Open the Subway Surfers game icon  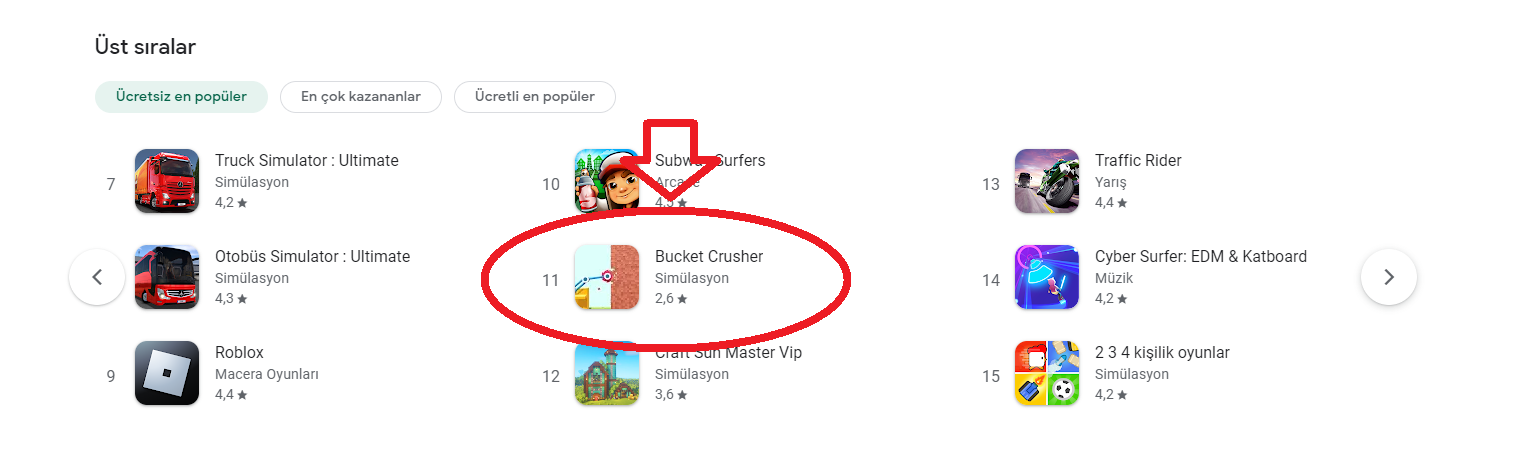pos(607,181)
